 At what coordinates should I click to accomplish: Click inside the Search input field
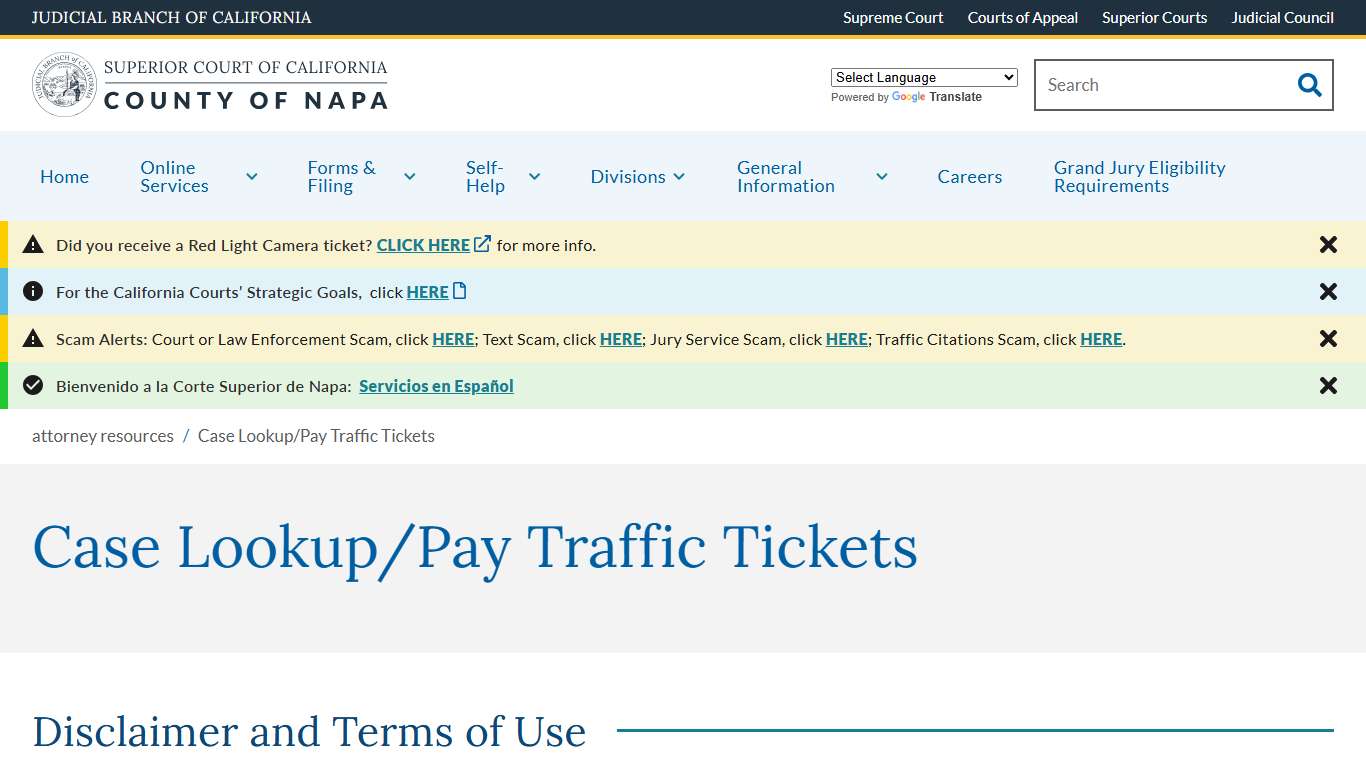[x=1150, y=85]
